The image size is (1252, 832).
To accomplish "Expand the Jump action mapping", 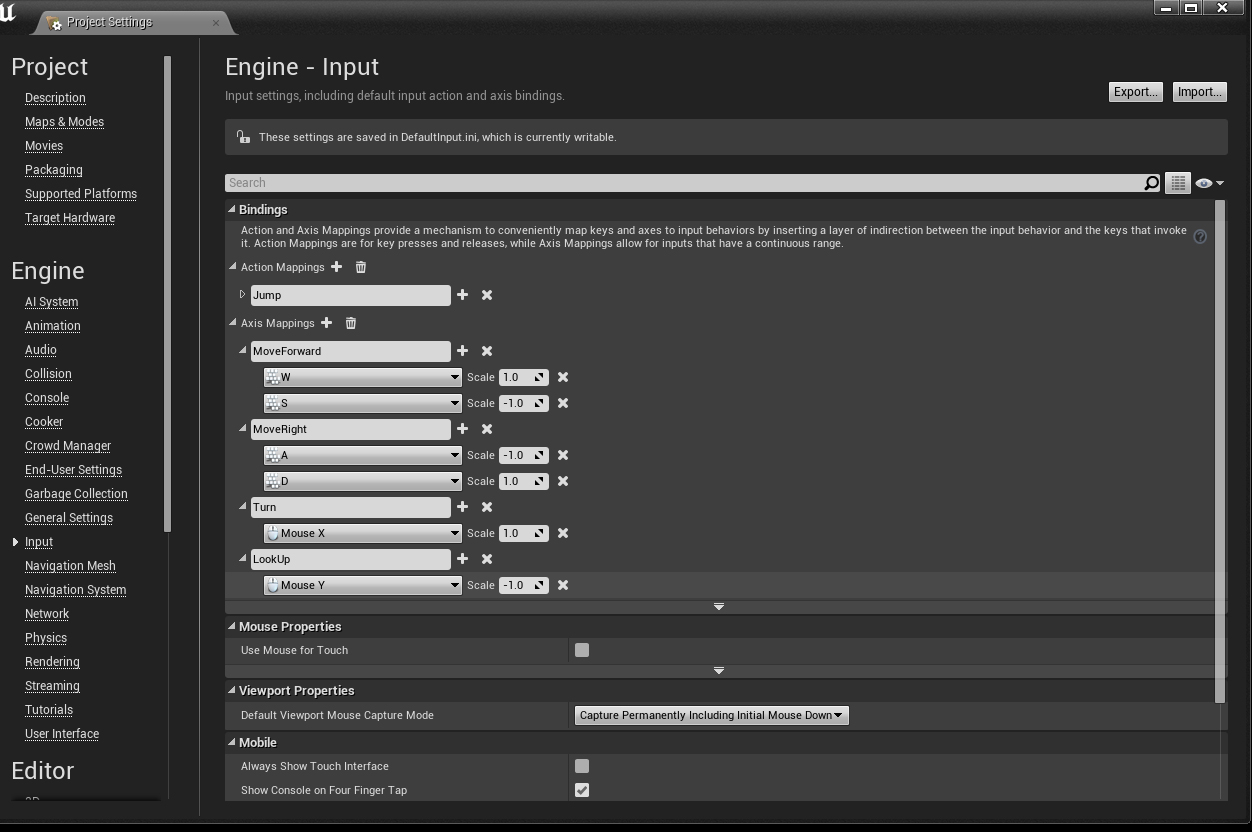I will (243, 295).
